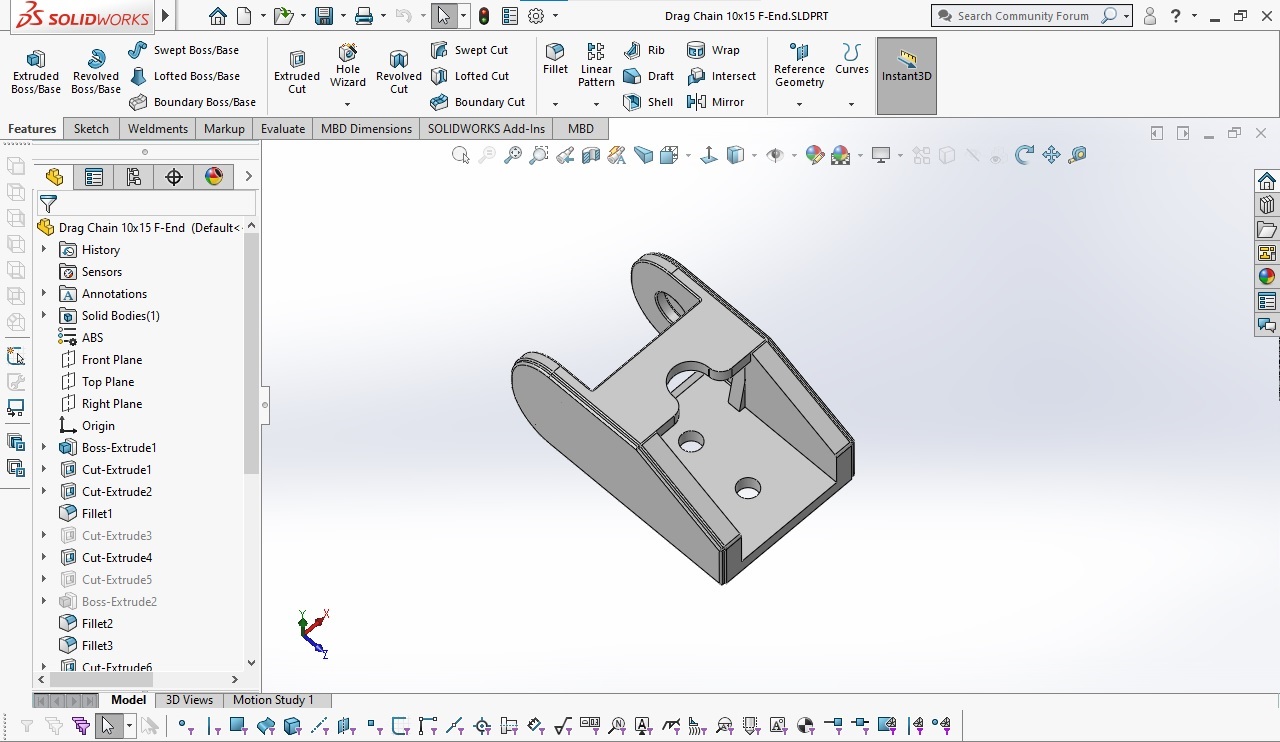Open the Appearances color ball in task pane
1280x742 pixels.
1267,276
